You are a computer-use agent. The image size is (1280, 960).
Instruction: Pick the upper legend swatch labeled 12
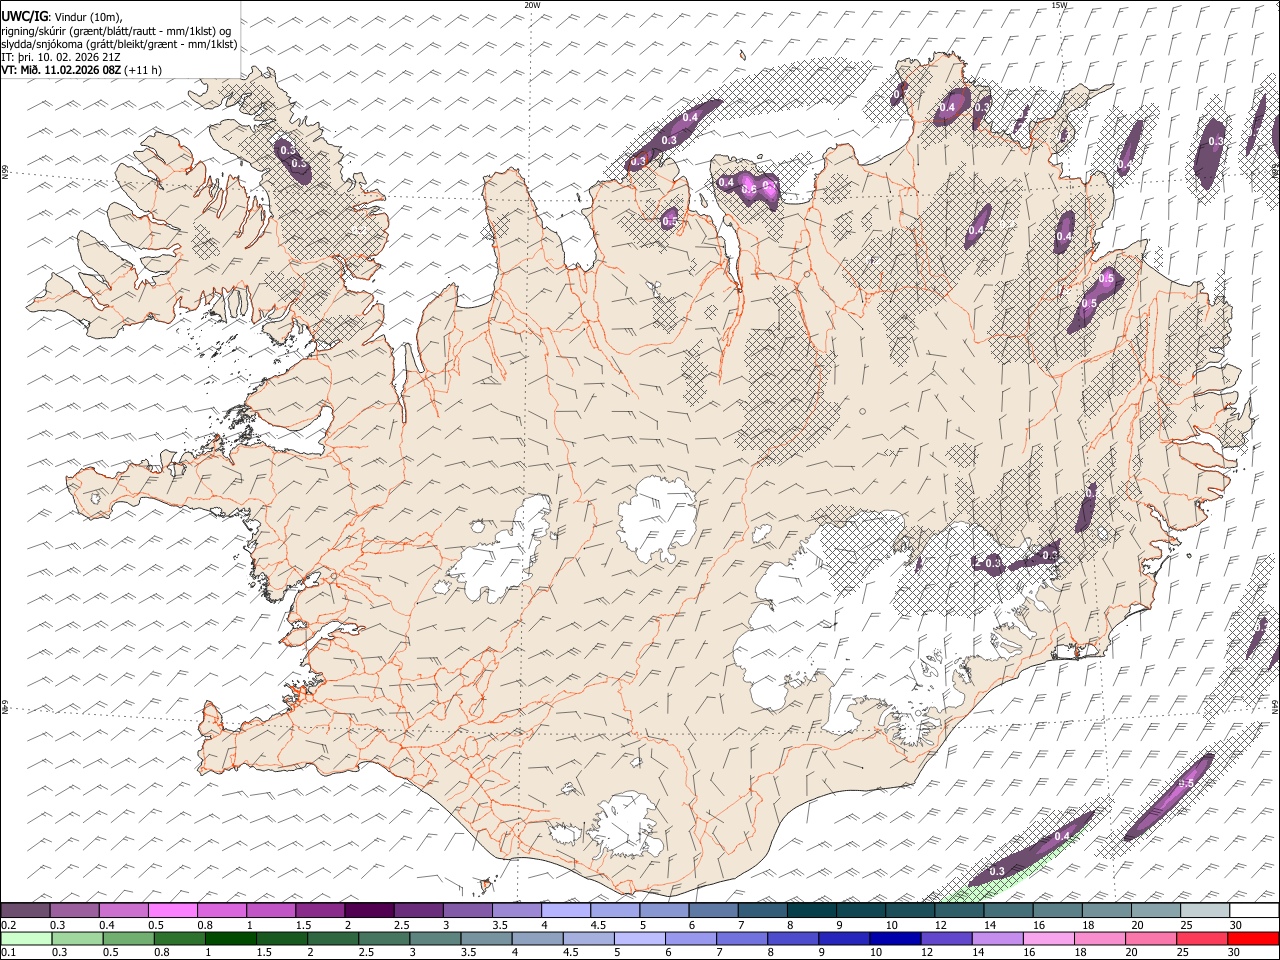(958, 910)
